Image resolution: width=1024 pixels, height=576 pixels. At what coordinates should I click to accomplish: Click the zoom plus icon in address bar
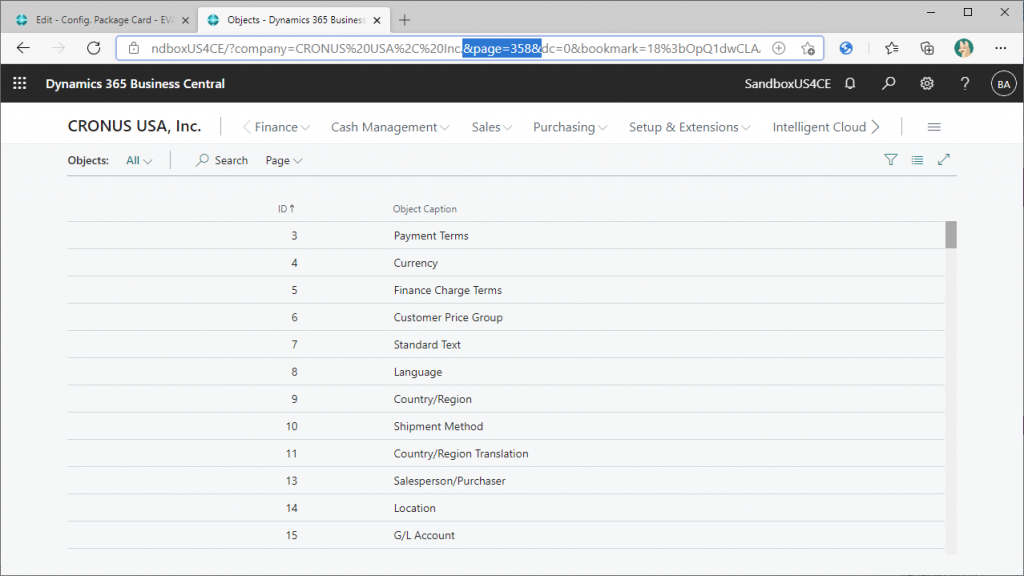pyautogui.click(x=778, y=48)
